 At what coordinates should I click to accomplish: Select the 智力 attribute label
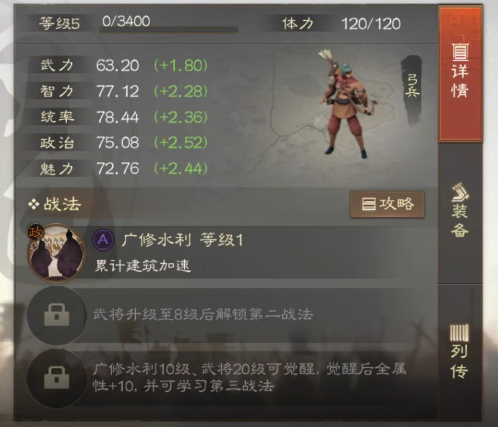click(x=57, y=91)
